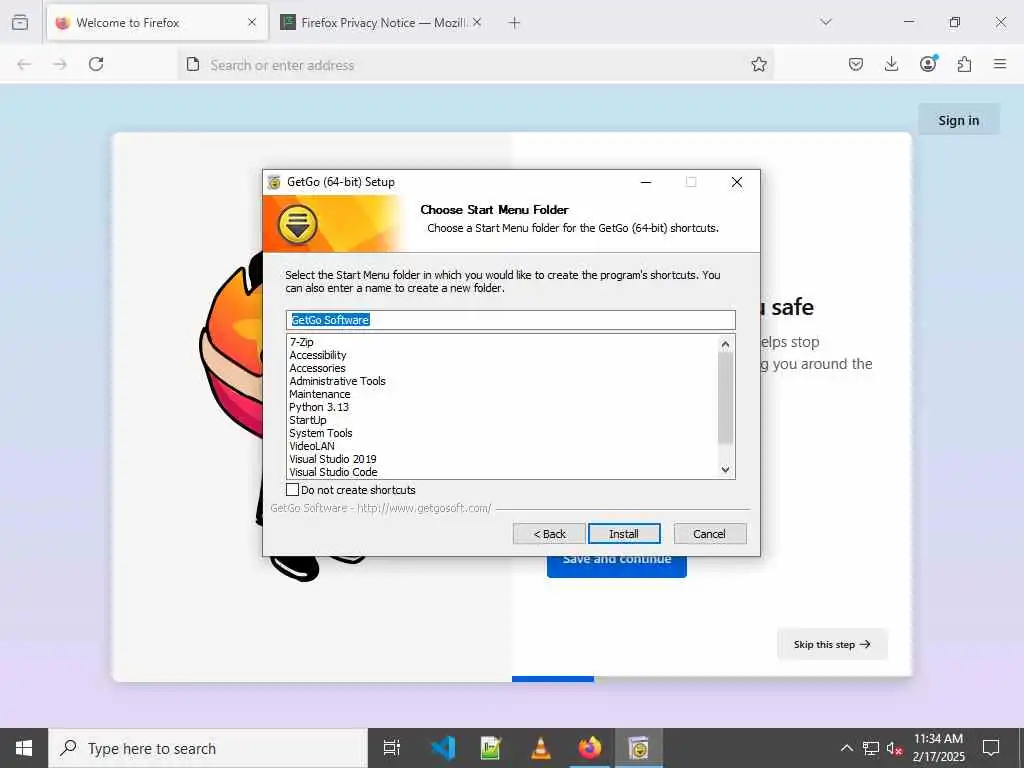The height and width of the screenshot is (768, 1024).
Task: Show hidden system tray icons
Action: 846,748
